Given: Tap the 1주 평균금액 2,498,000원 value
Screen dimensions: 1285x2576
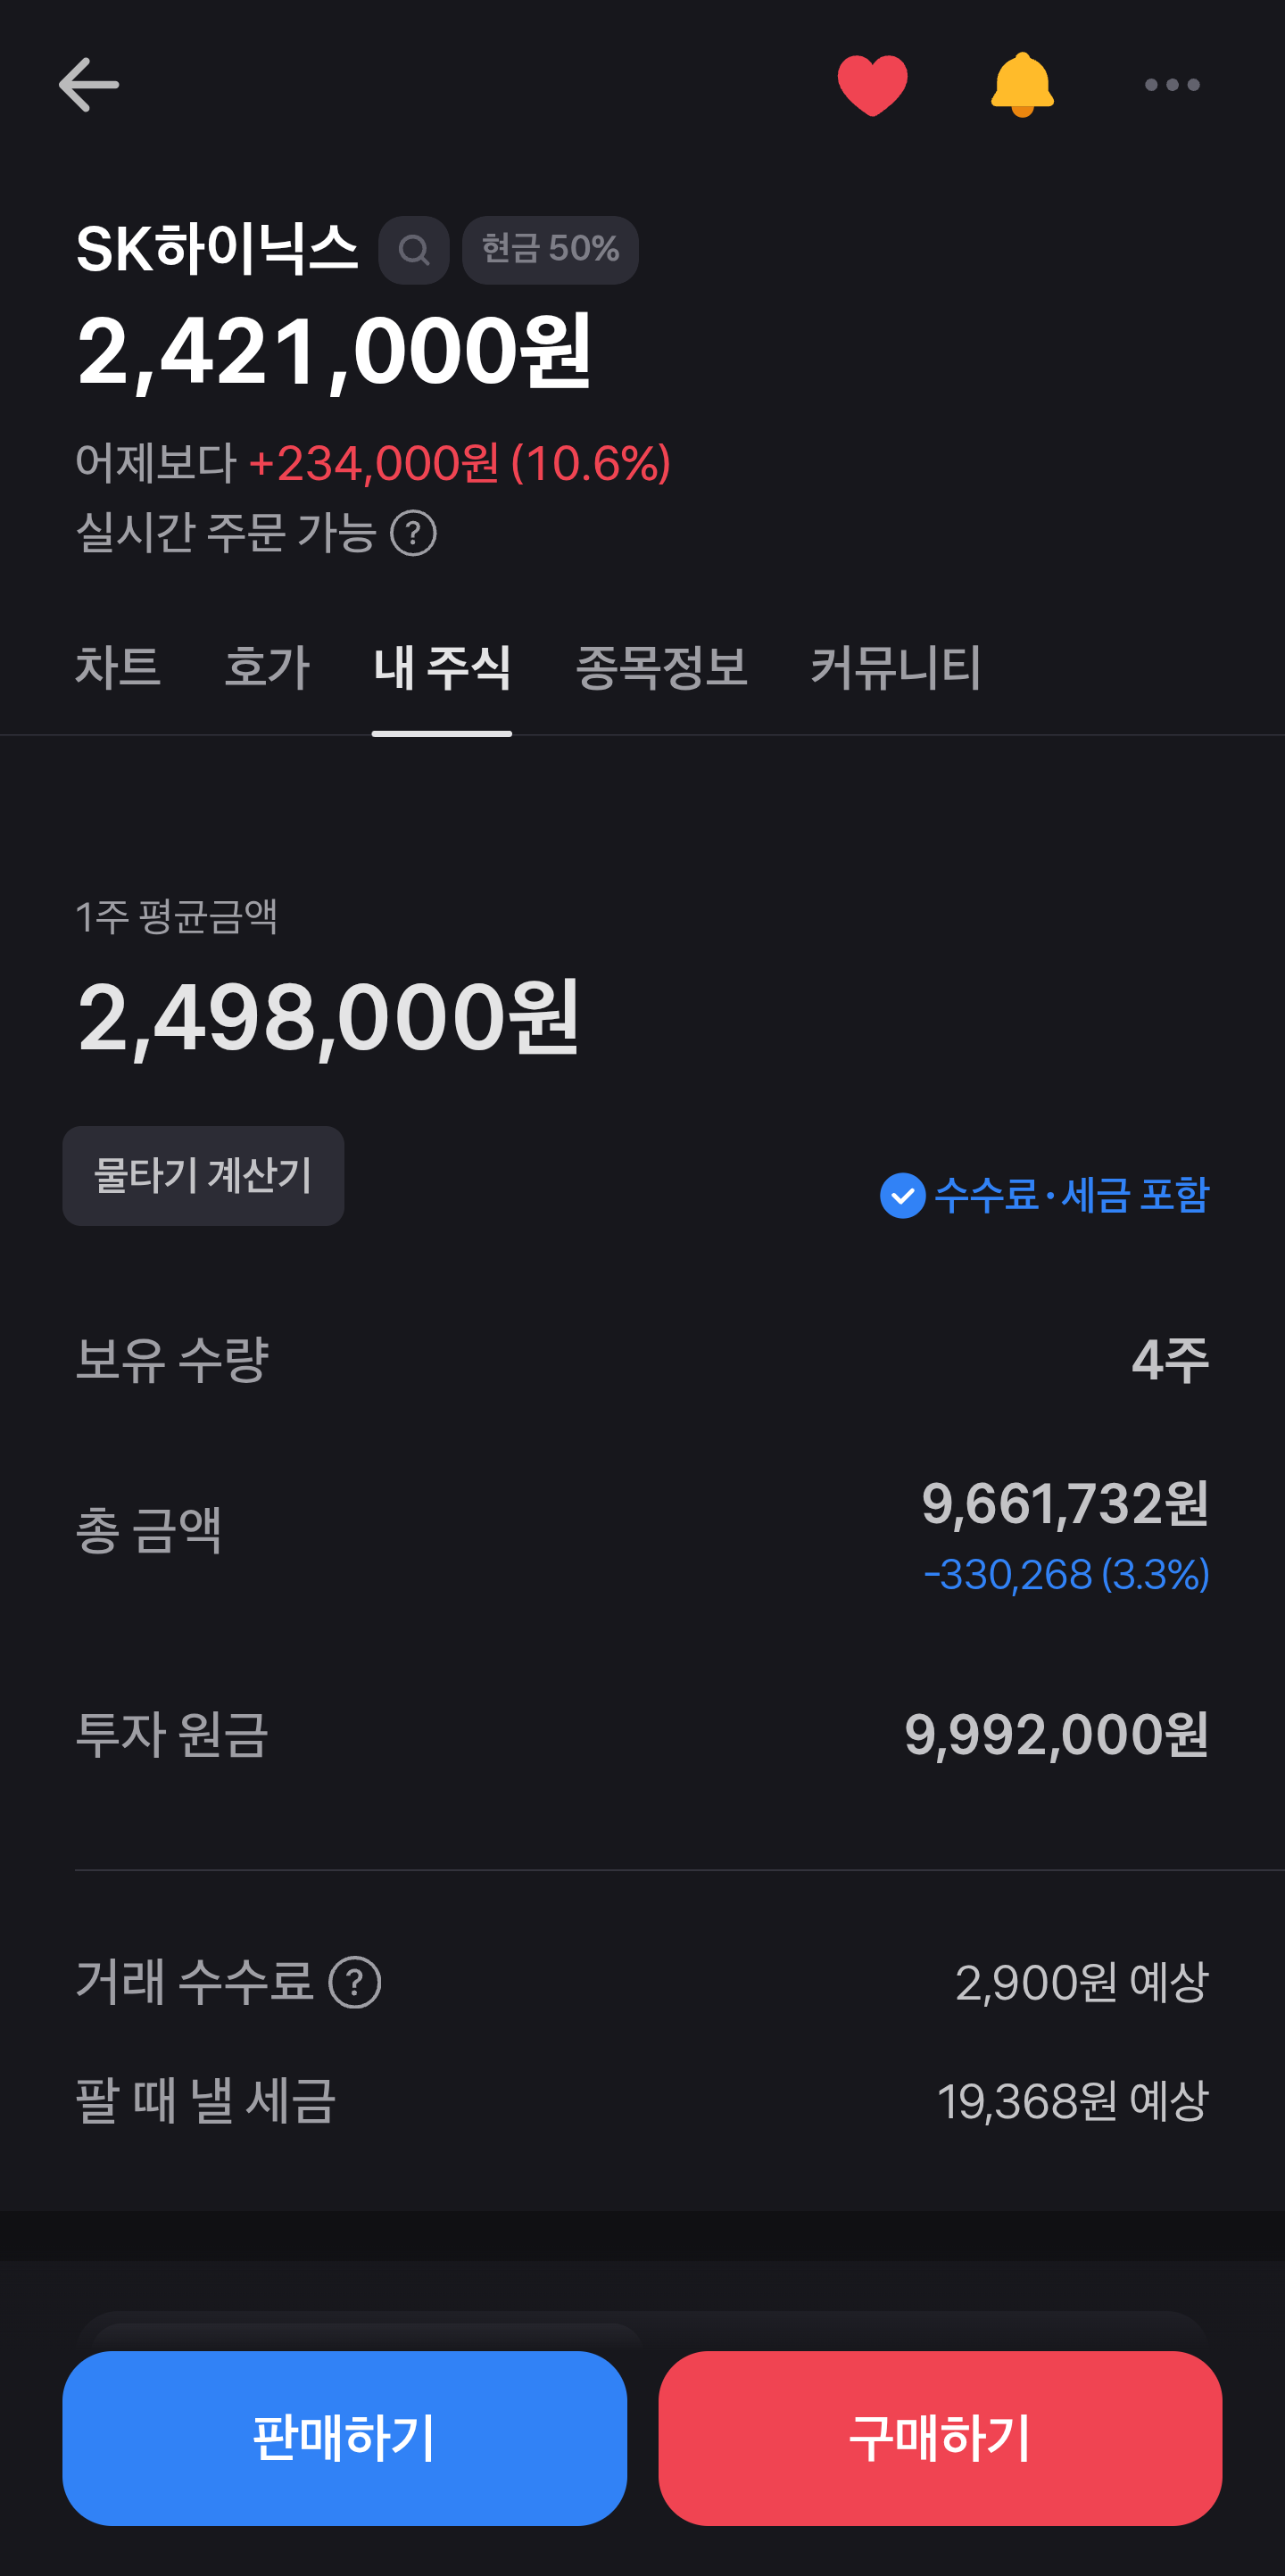Looking at the screenshot, I should pyautogui.click(x=327, y=1017).
